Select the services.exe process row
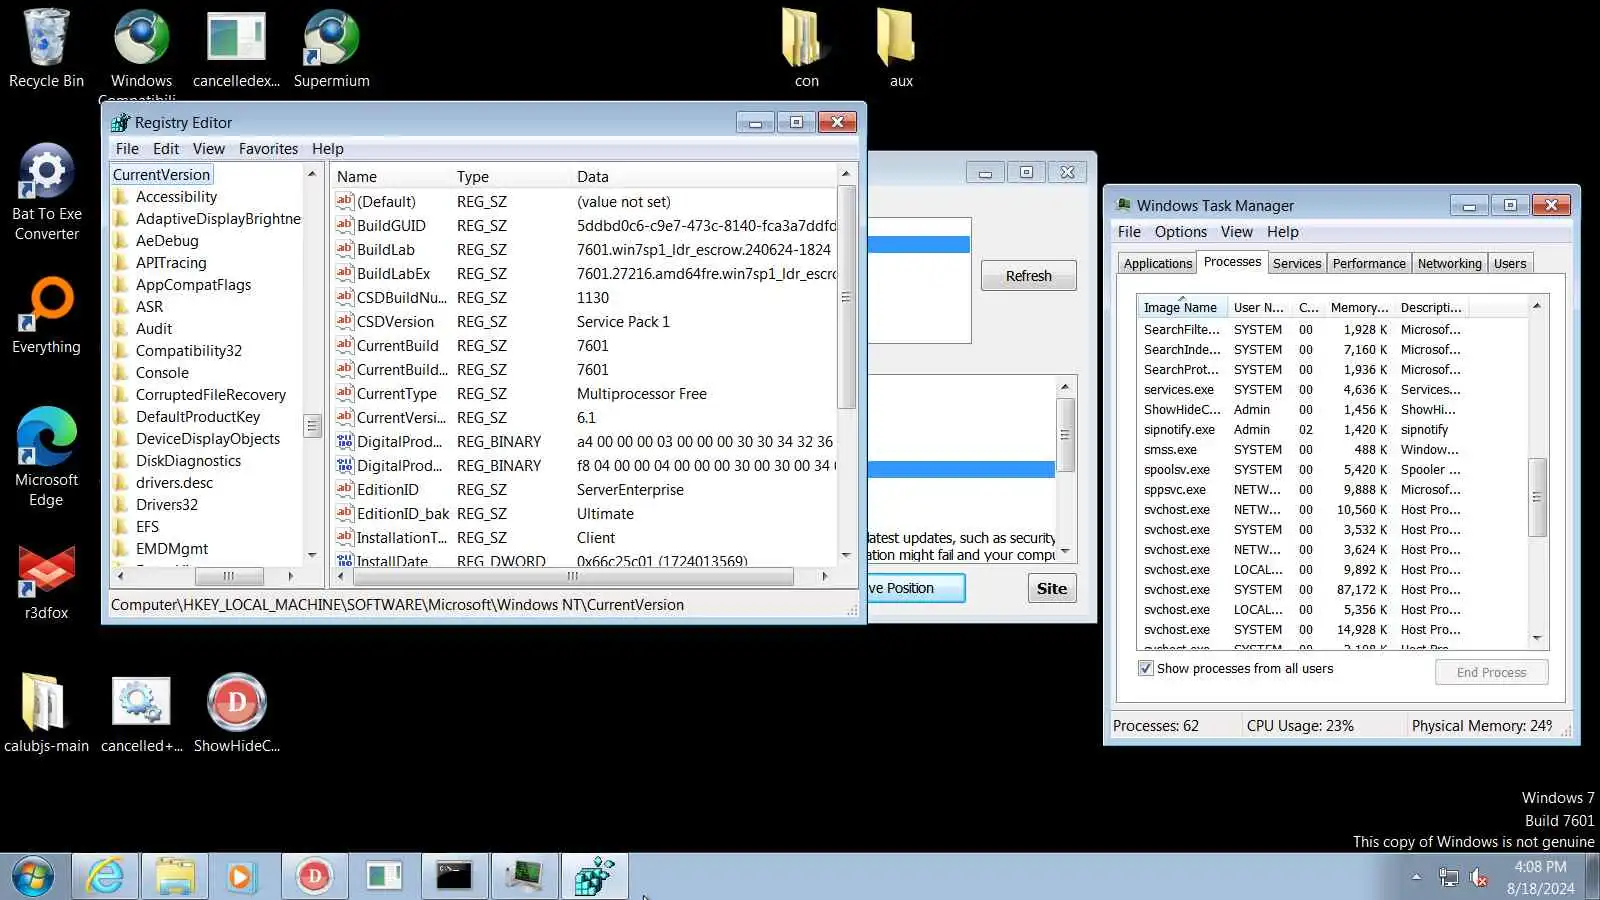1600x900 pixels. click(x=1332, y=390)
